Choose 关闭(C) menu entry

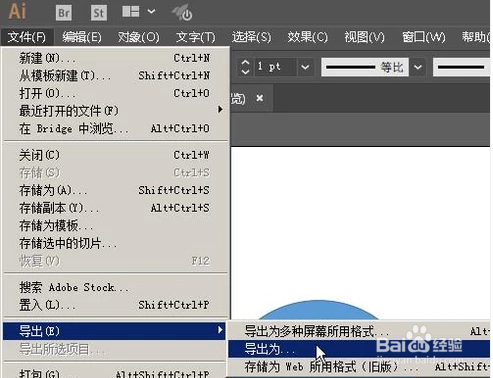click(115, 155)
